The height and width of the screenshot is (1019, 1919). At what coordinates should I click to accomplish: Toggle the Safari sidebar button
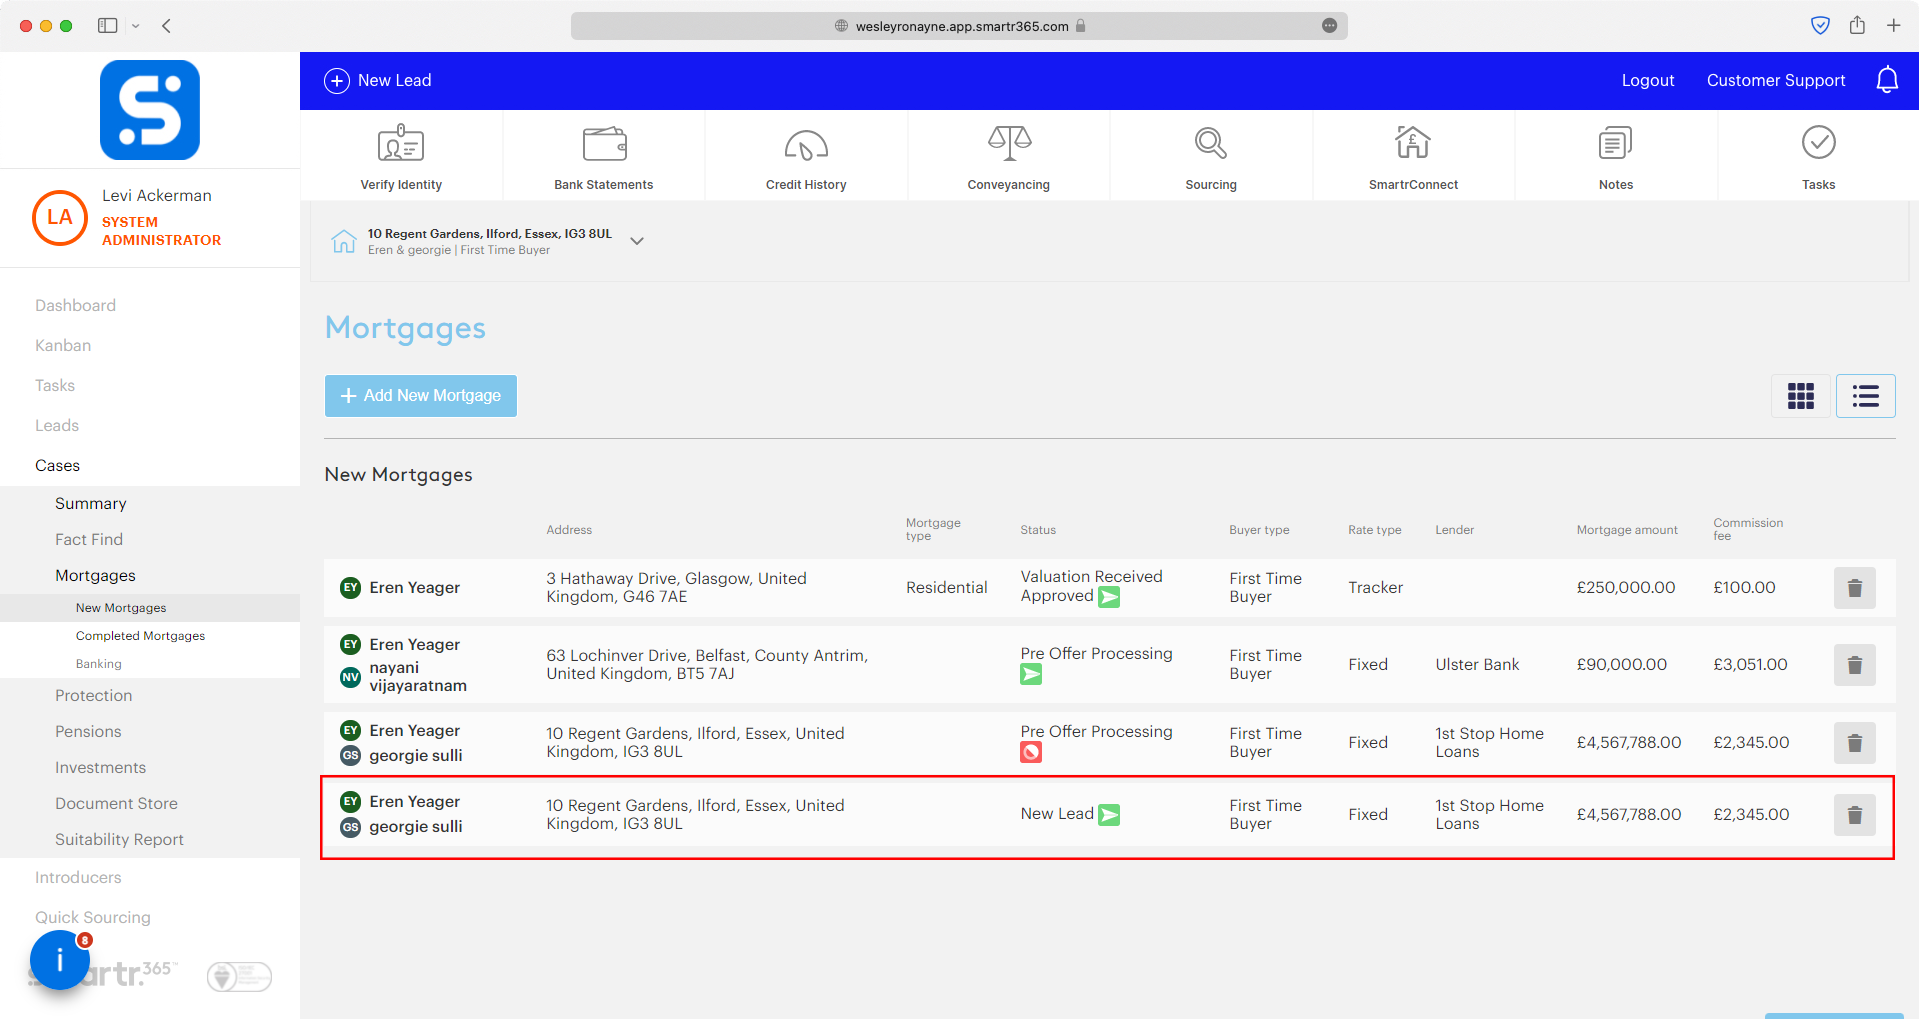pos(108,26)
